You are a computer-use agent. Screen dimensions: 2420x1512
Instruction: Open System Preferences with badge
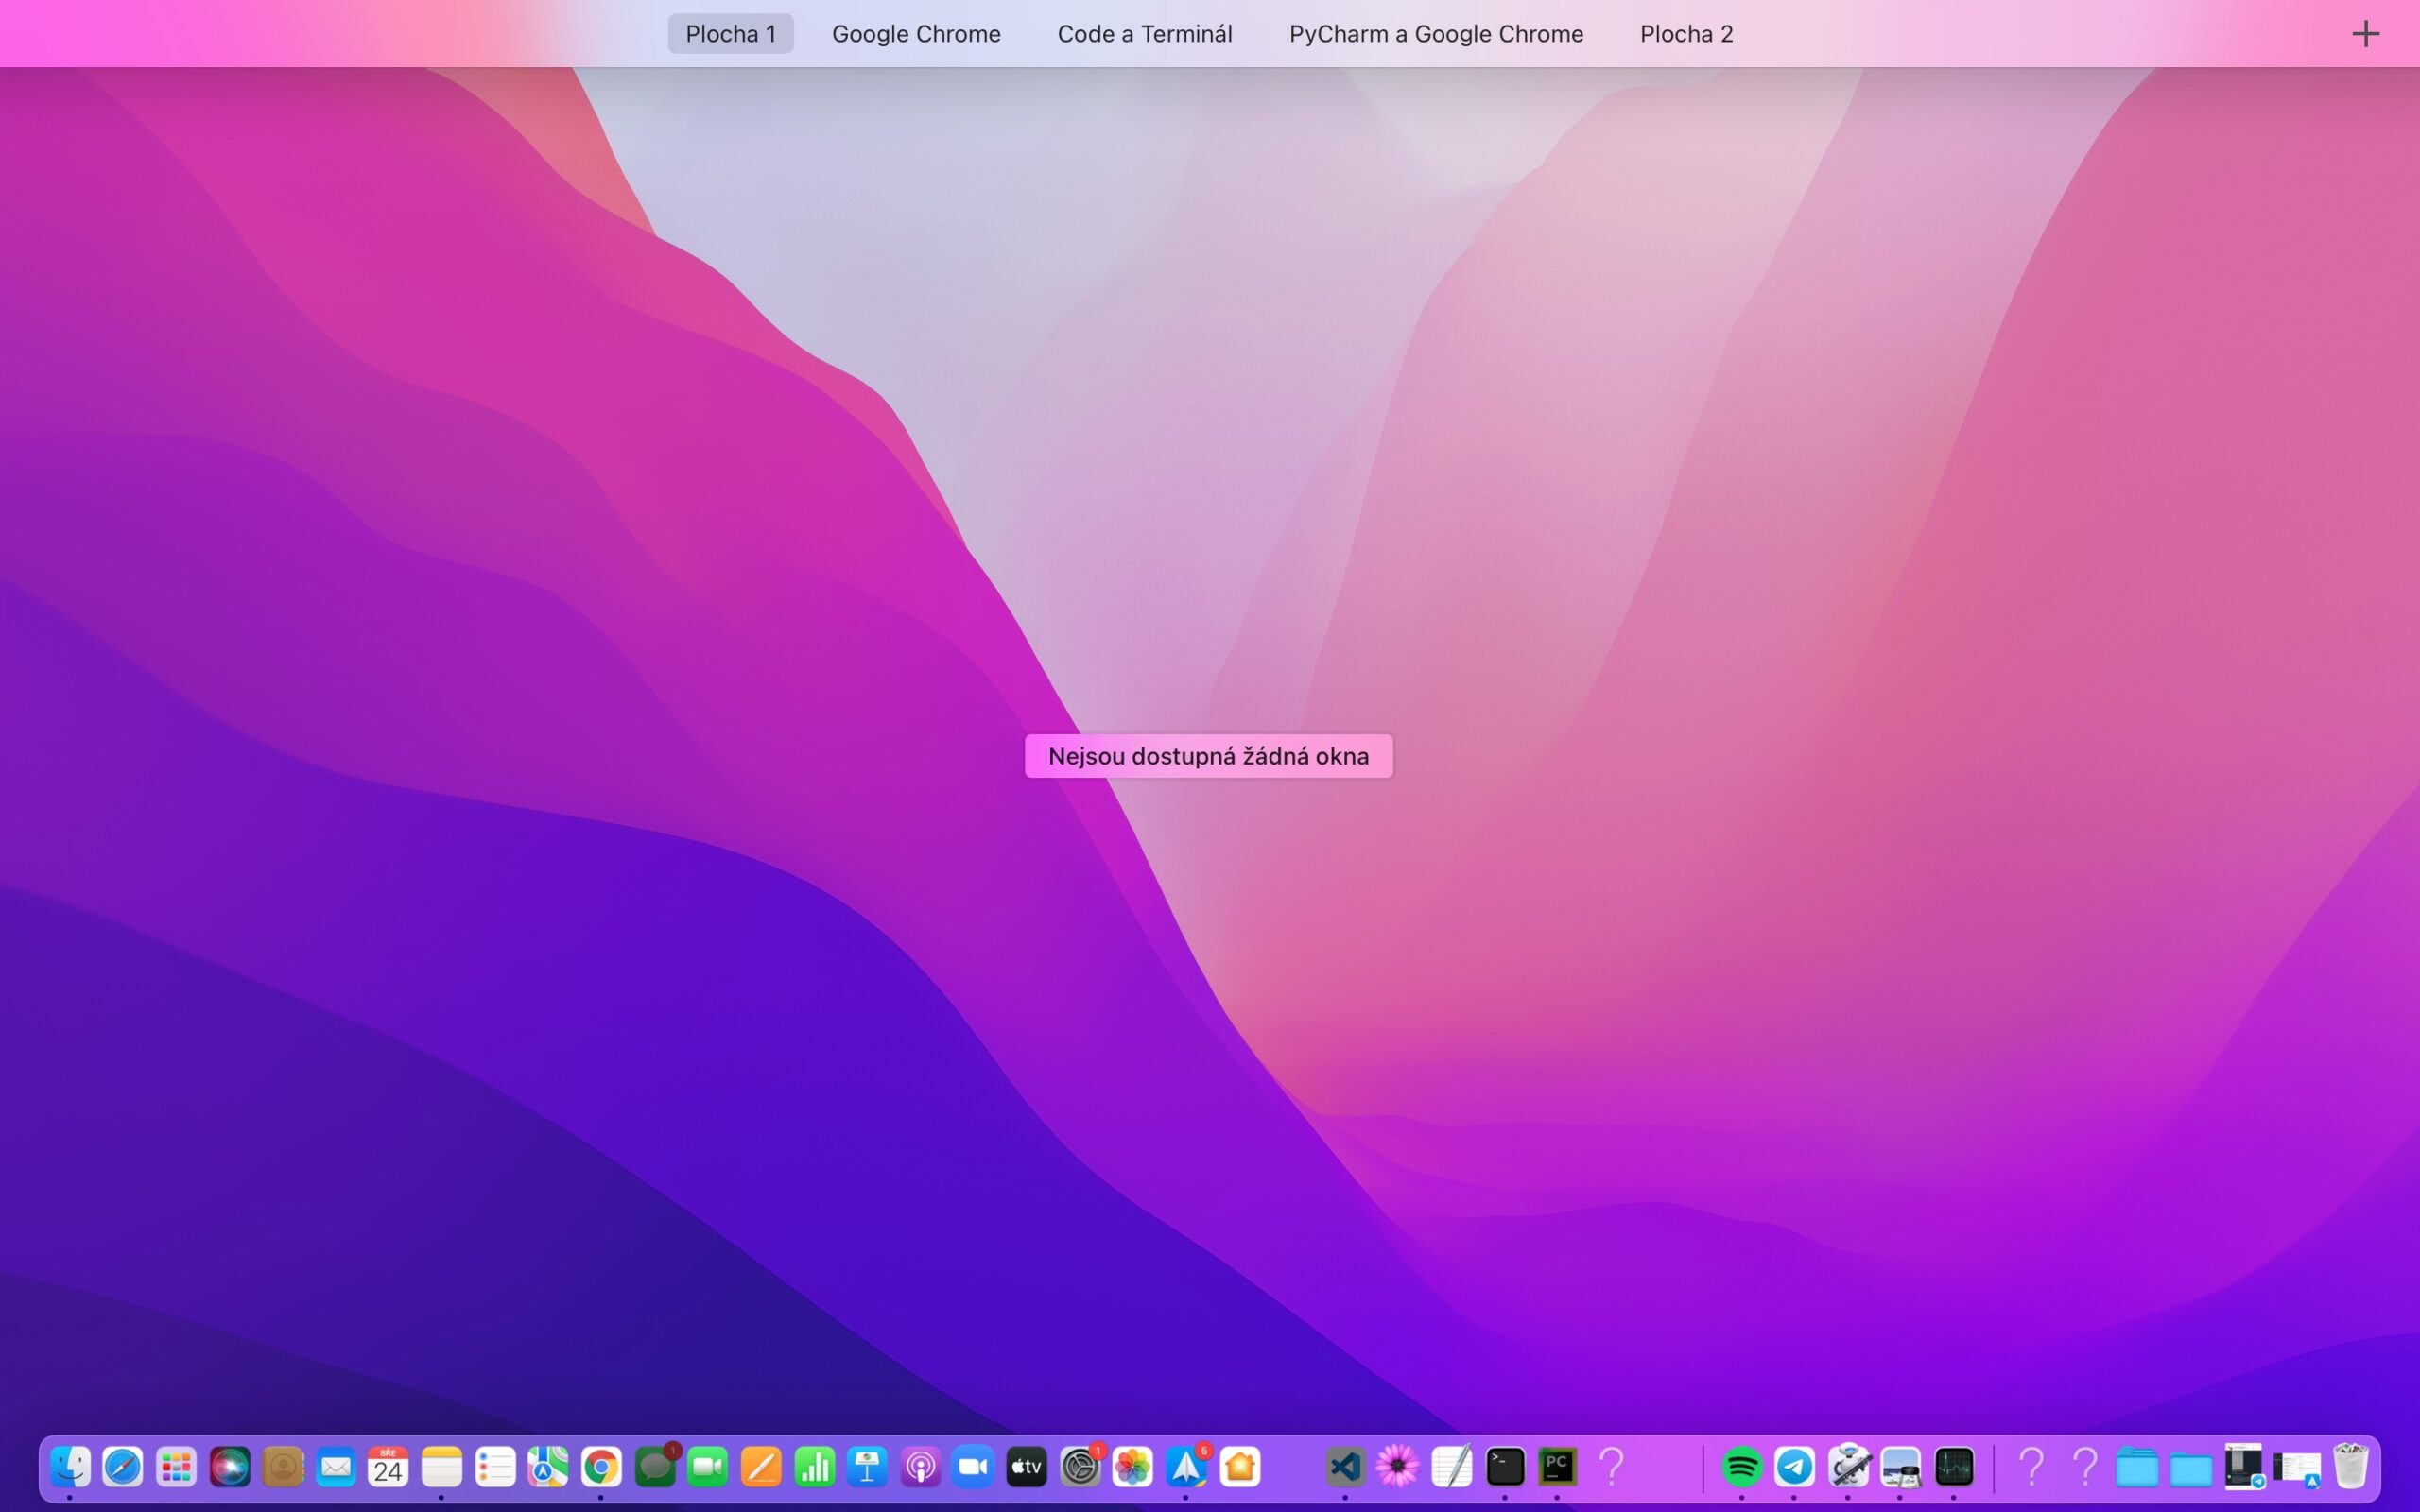[1080, 1467]
